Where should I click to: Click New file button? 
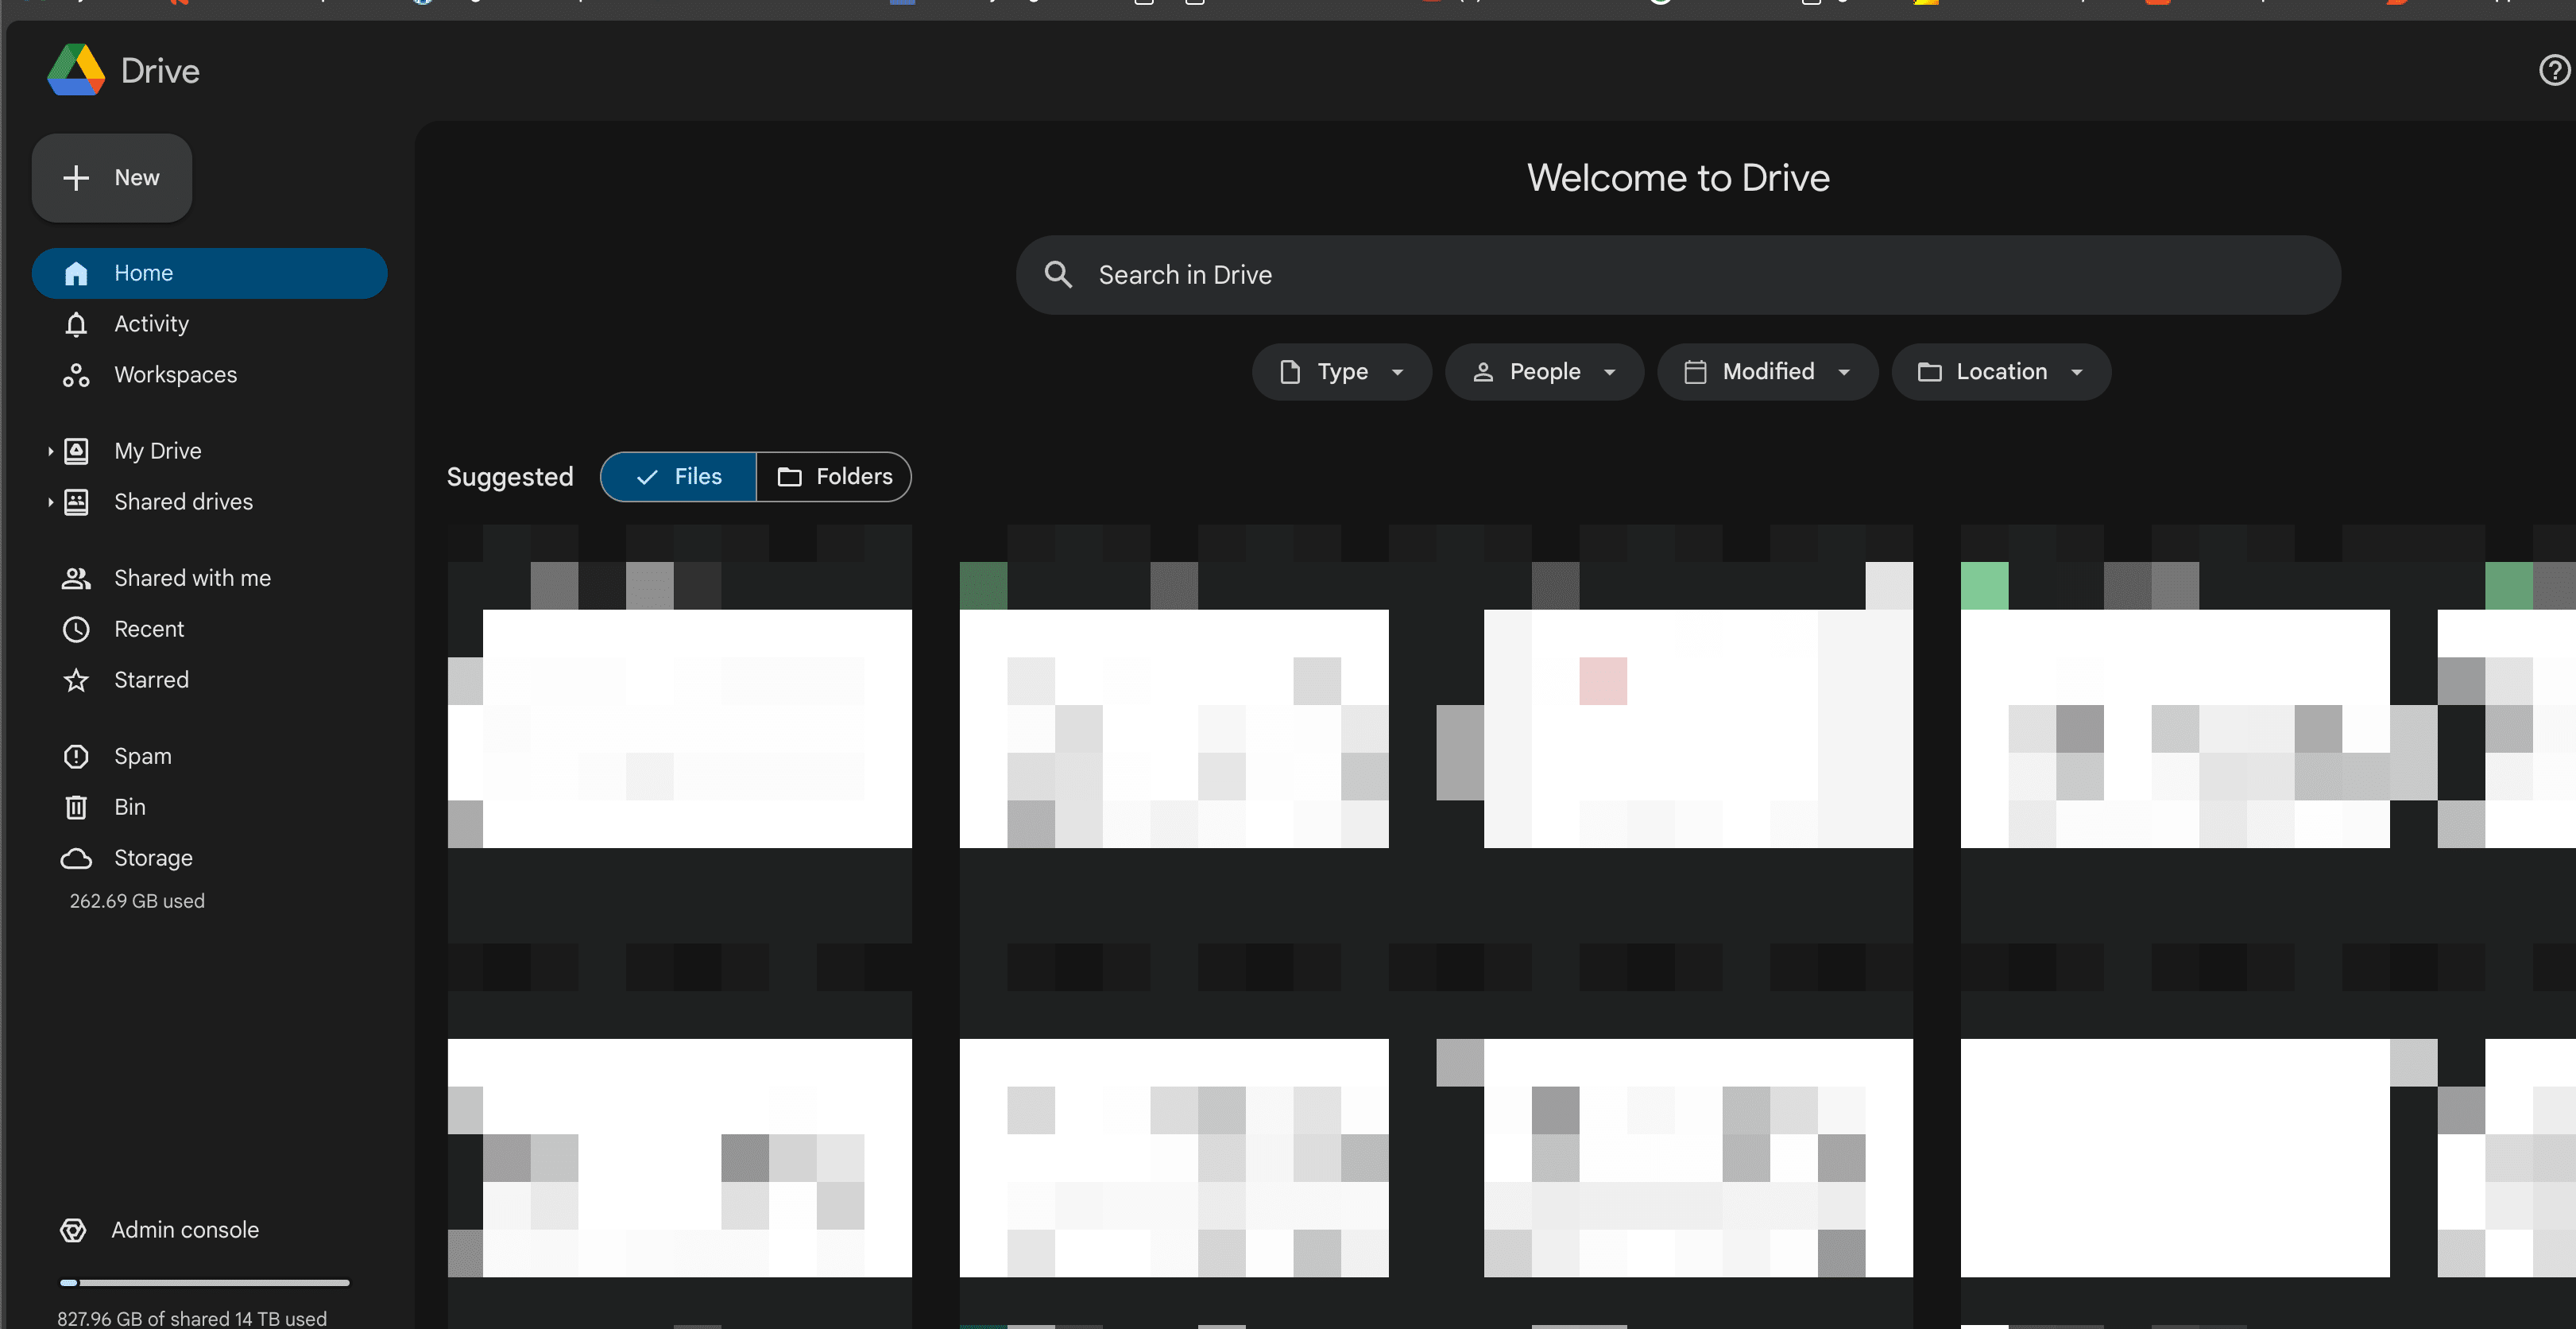110,176
